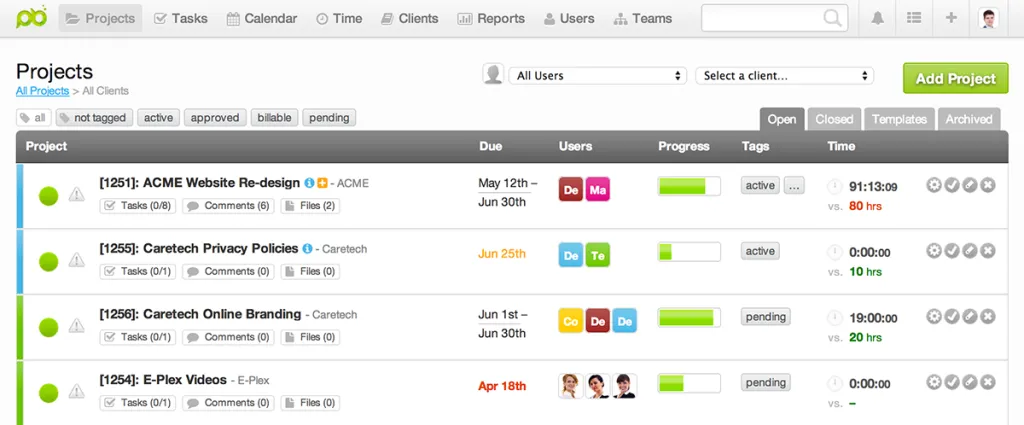Click the plus quick-add icon in top bar
The image size is (1024, 425).
[x=950, y=18]
